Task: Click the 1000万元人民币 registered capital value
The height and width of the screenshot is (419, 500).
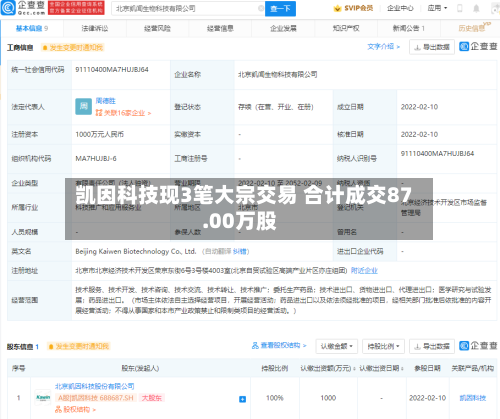Action: pyautogui.click(x=99, y=135)
